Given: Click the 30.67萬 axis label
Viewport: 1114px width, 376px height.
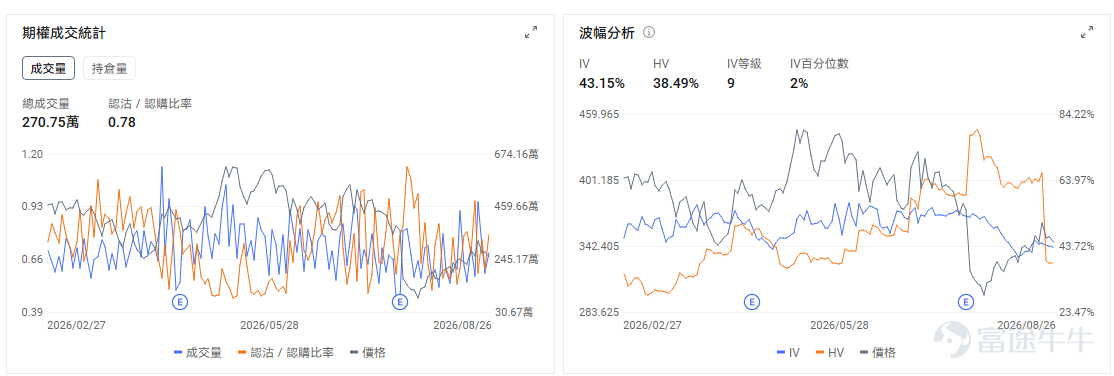Looking at the screenshot, I should [519, 311].
